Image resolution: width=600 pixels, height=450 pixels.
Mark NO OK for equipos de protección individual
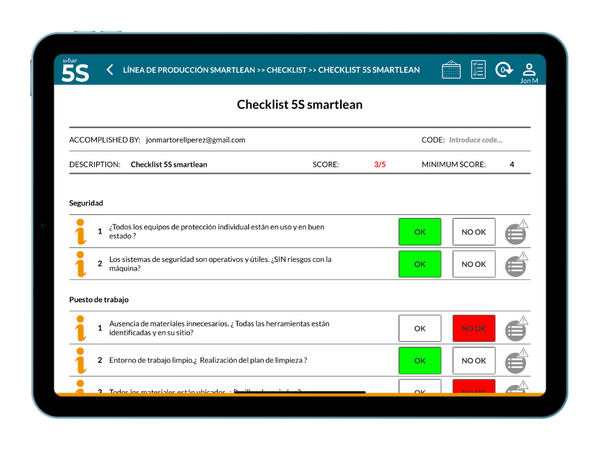474,232
